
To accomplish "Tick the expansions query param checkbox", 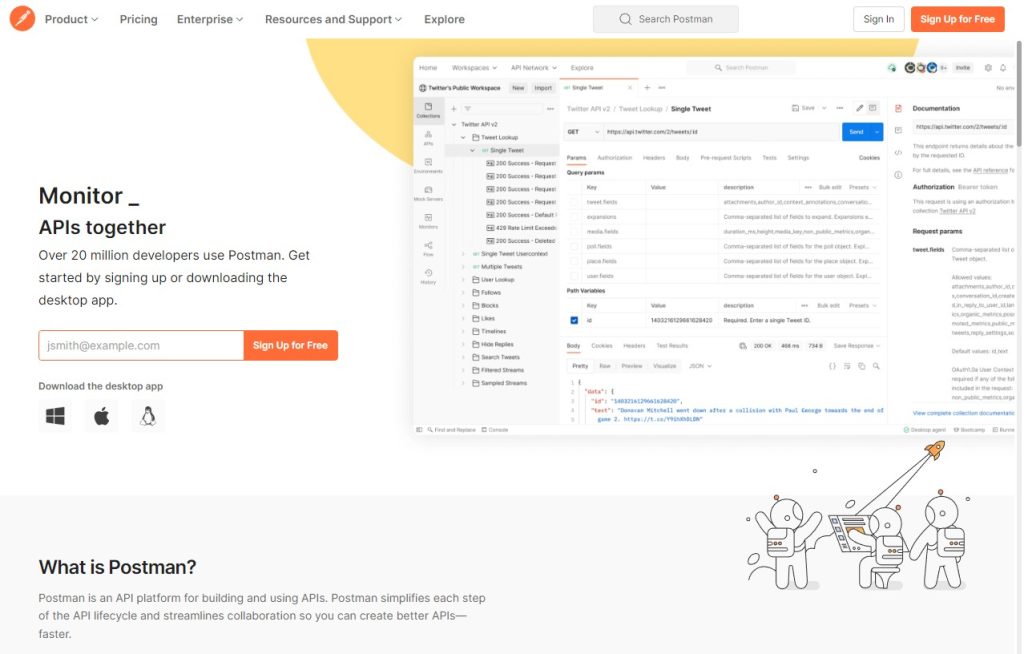I will (574, 217).
